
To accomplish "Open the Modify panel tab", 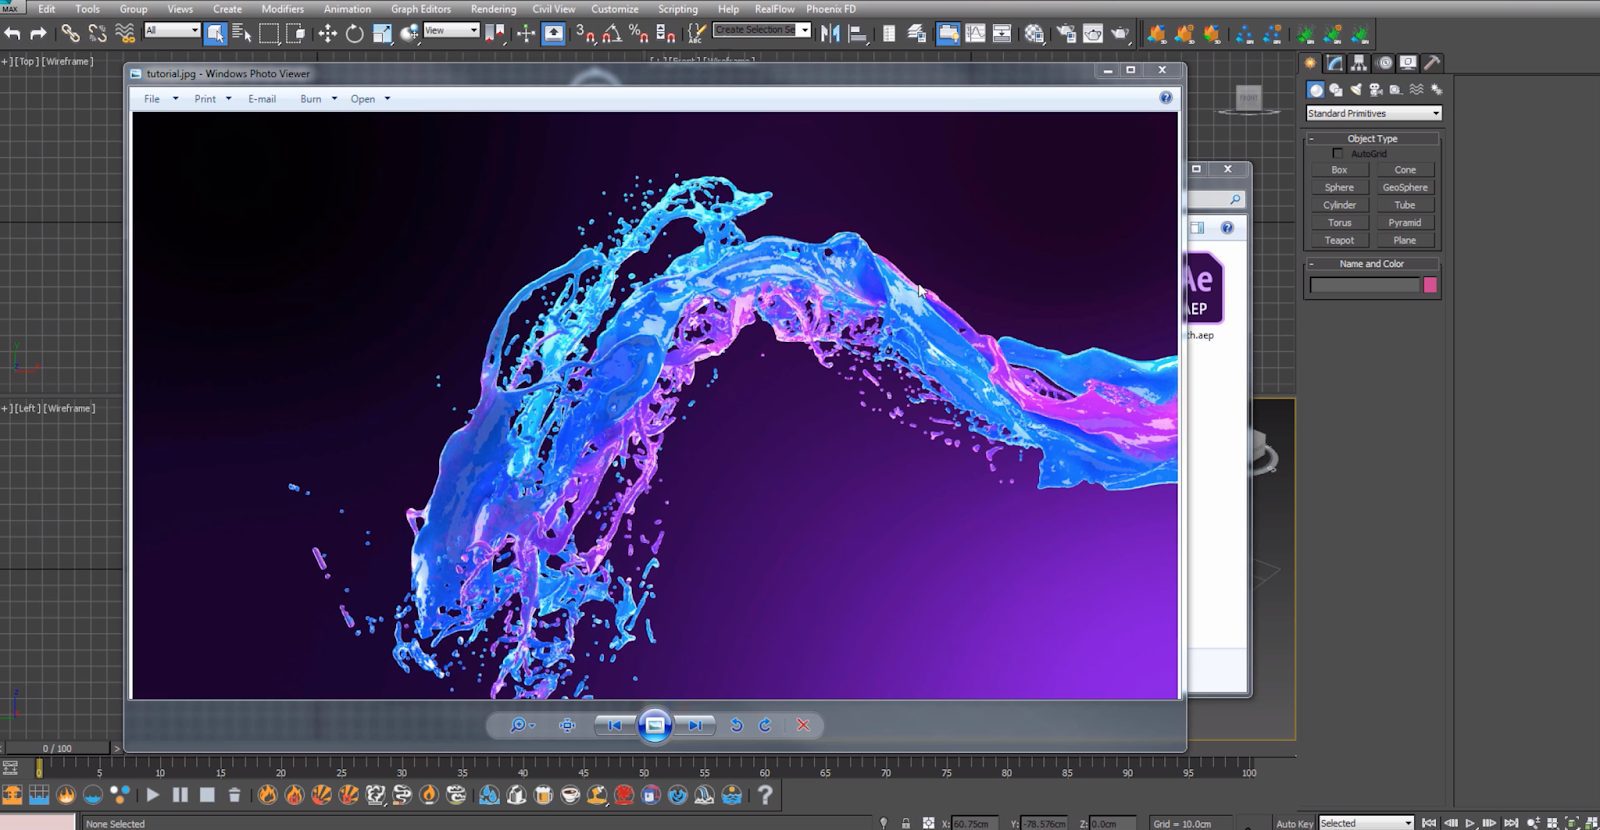I will coord(1335,63).
